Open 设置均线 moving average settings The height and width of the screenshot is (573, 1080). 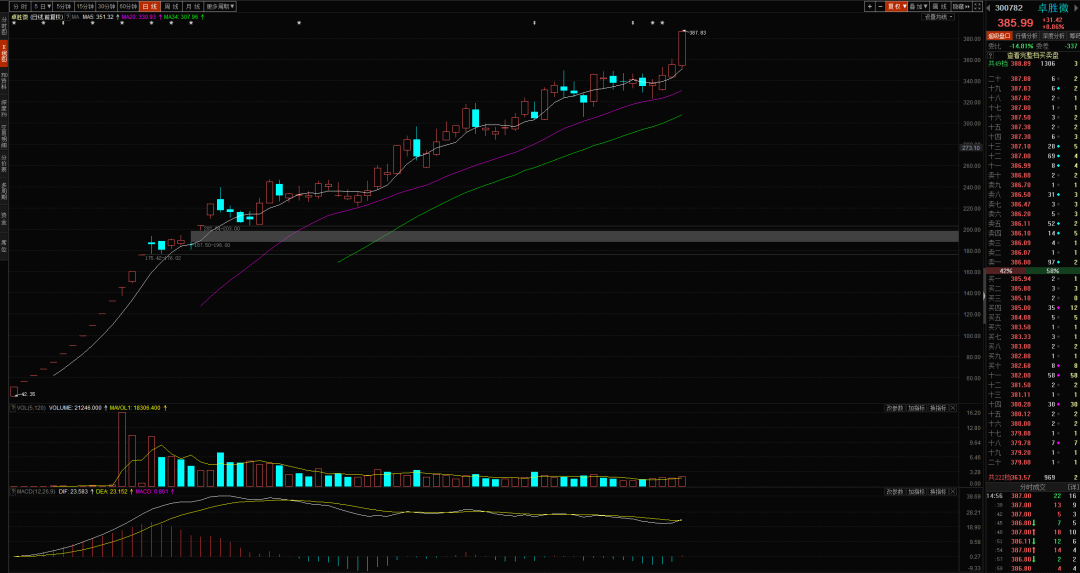tap(938, 17)
